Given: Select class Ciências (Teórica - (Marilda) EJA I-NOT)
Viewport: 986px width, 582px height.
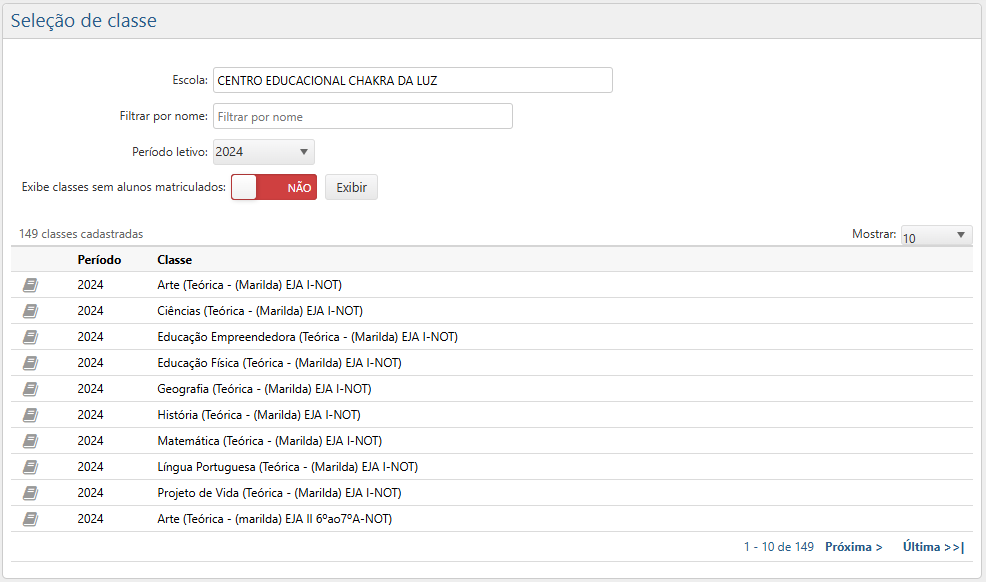Looking at the screenshot, I should 260,310.
